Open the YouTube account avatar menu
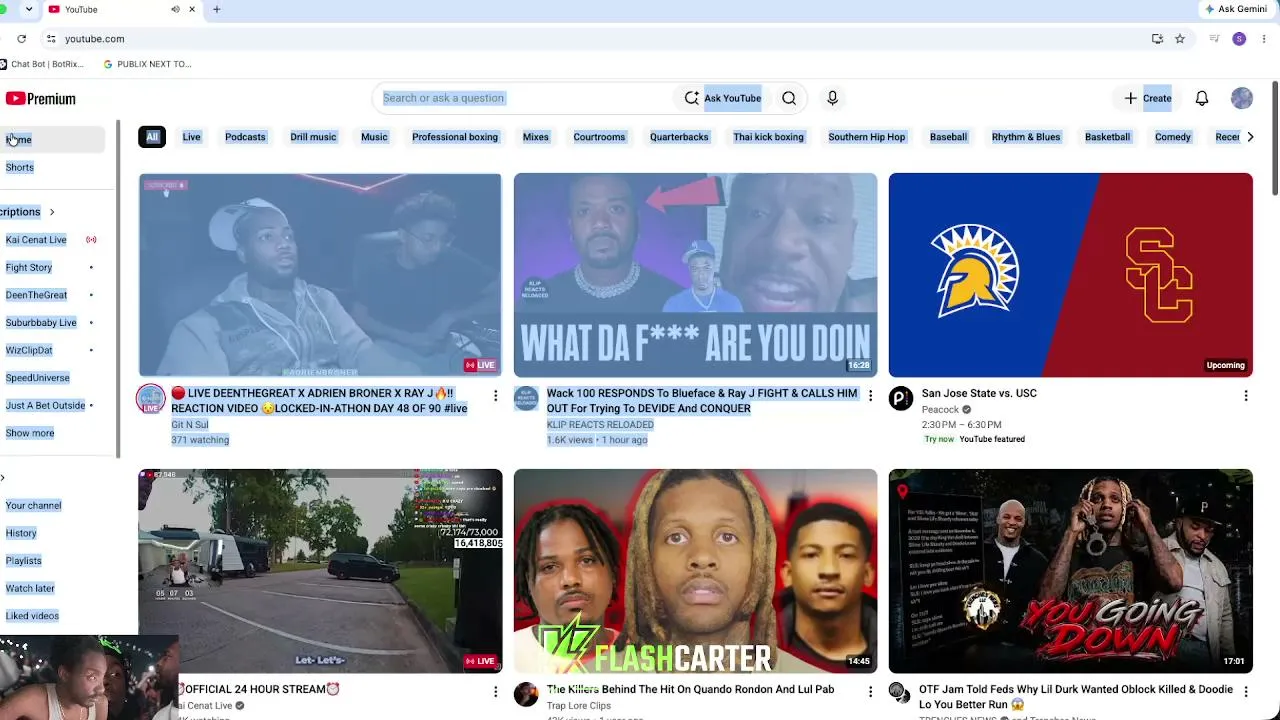 point(1242,98)
